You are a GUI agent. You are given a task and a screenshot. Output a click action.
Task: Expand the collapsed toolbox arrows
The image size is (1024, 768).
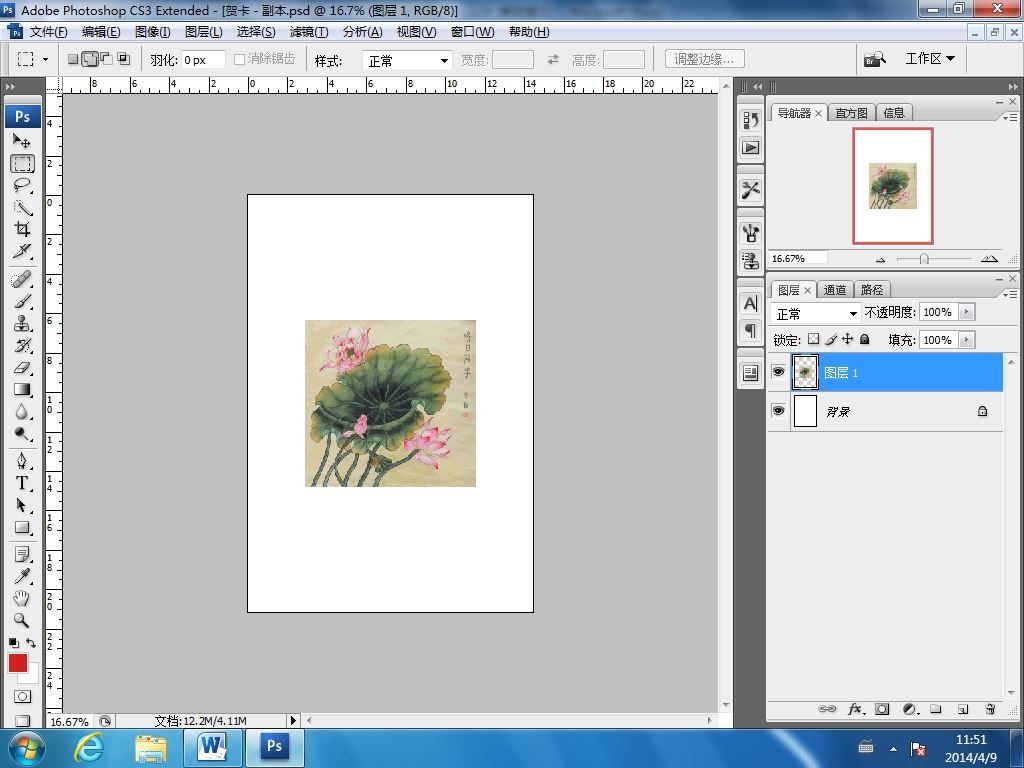[x=10, y=86]
